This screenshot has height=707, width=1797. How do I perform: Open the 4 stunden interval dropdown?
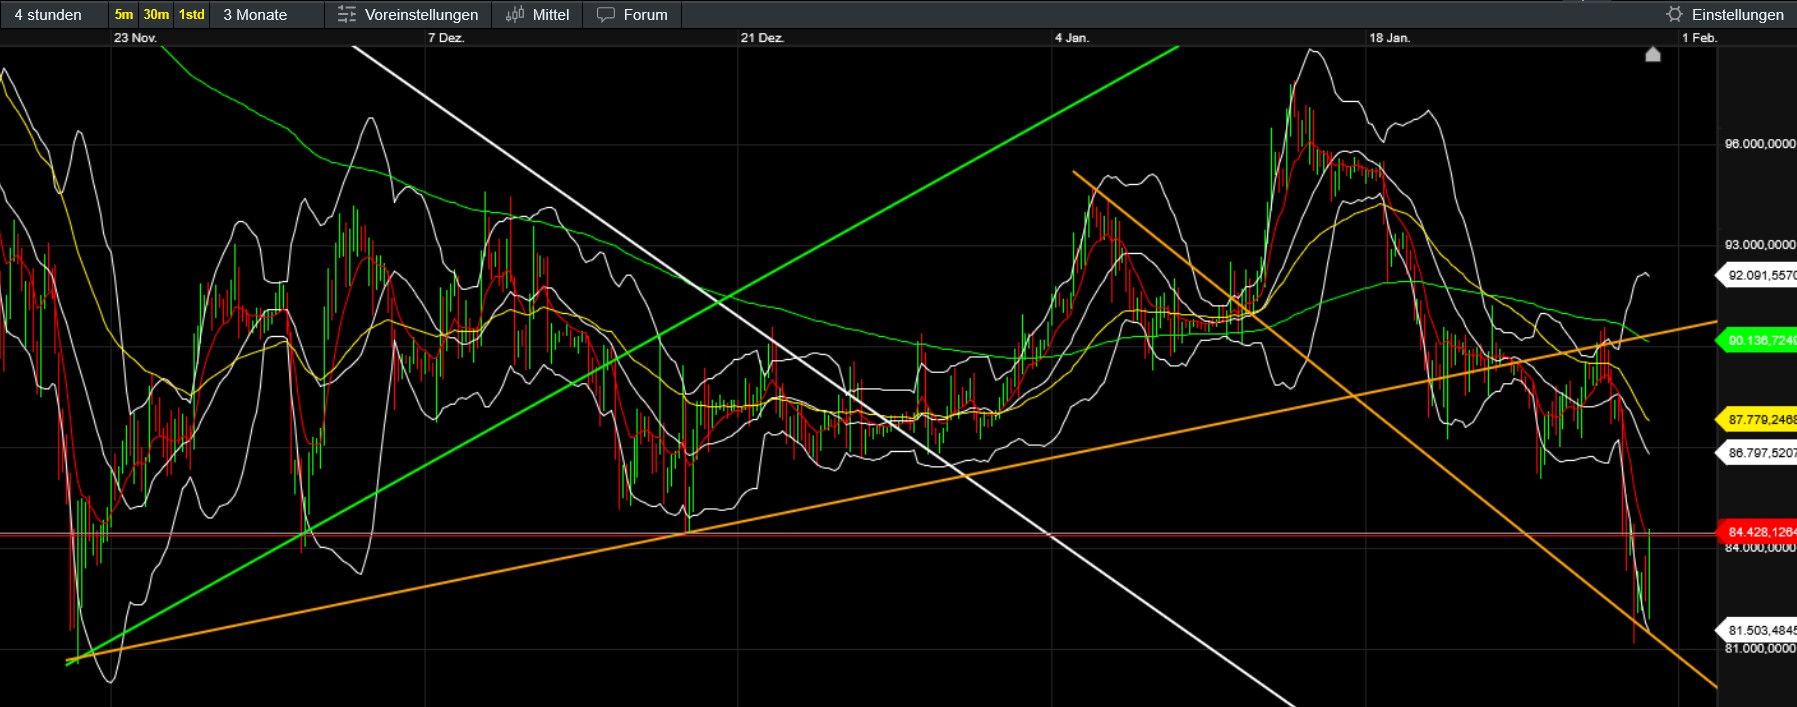[x=48, y=15]
